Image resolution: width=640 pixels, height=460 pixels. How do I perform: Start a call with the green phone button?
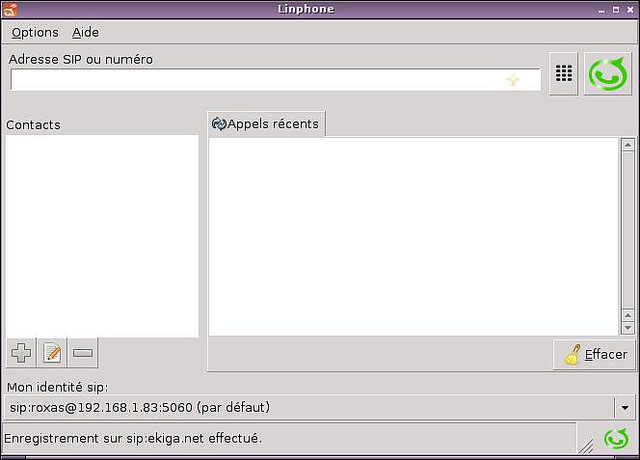607,74
